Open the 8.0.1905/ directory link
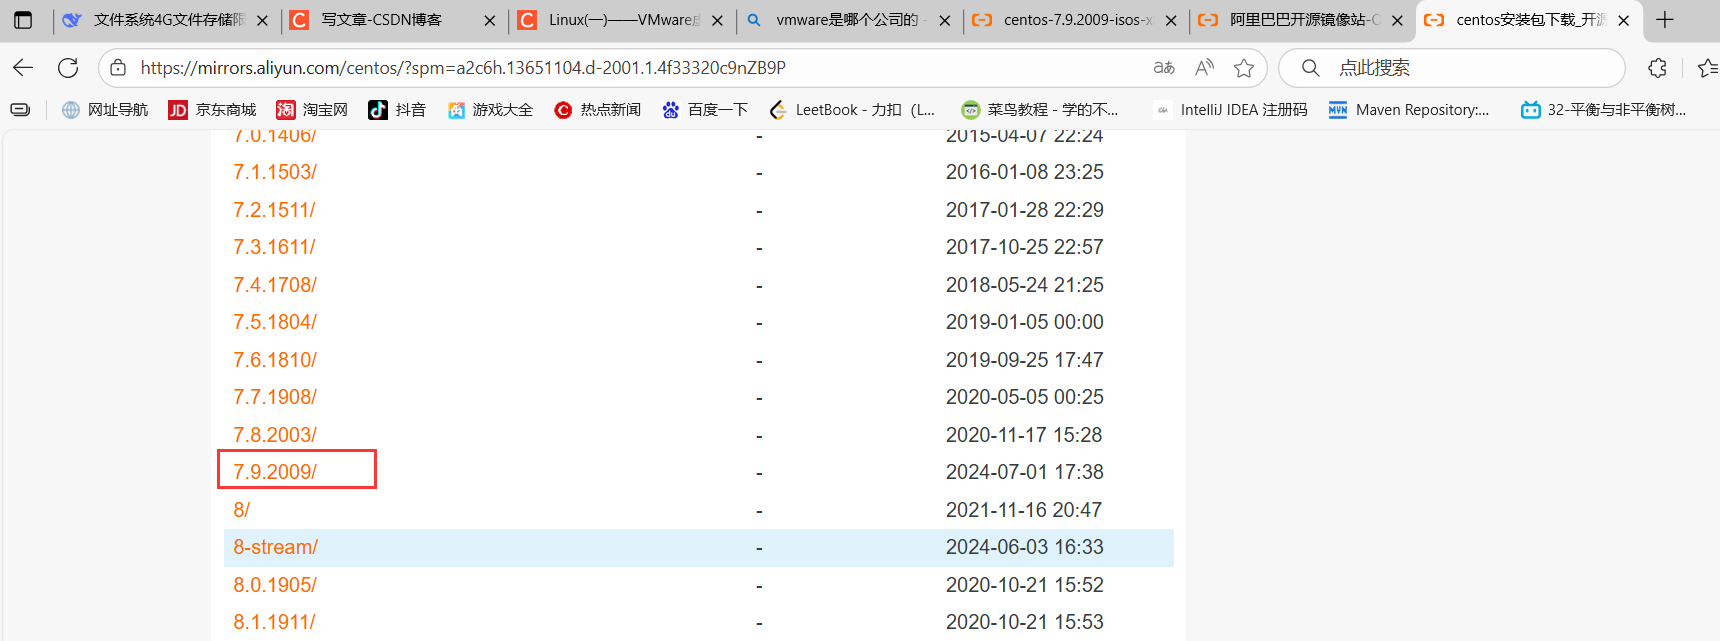This screenshot has width=1720, height=641. tap(275, 585)
